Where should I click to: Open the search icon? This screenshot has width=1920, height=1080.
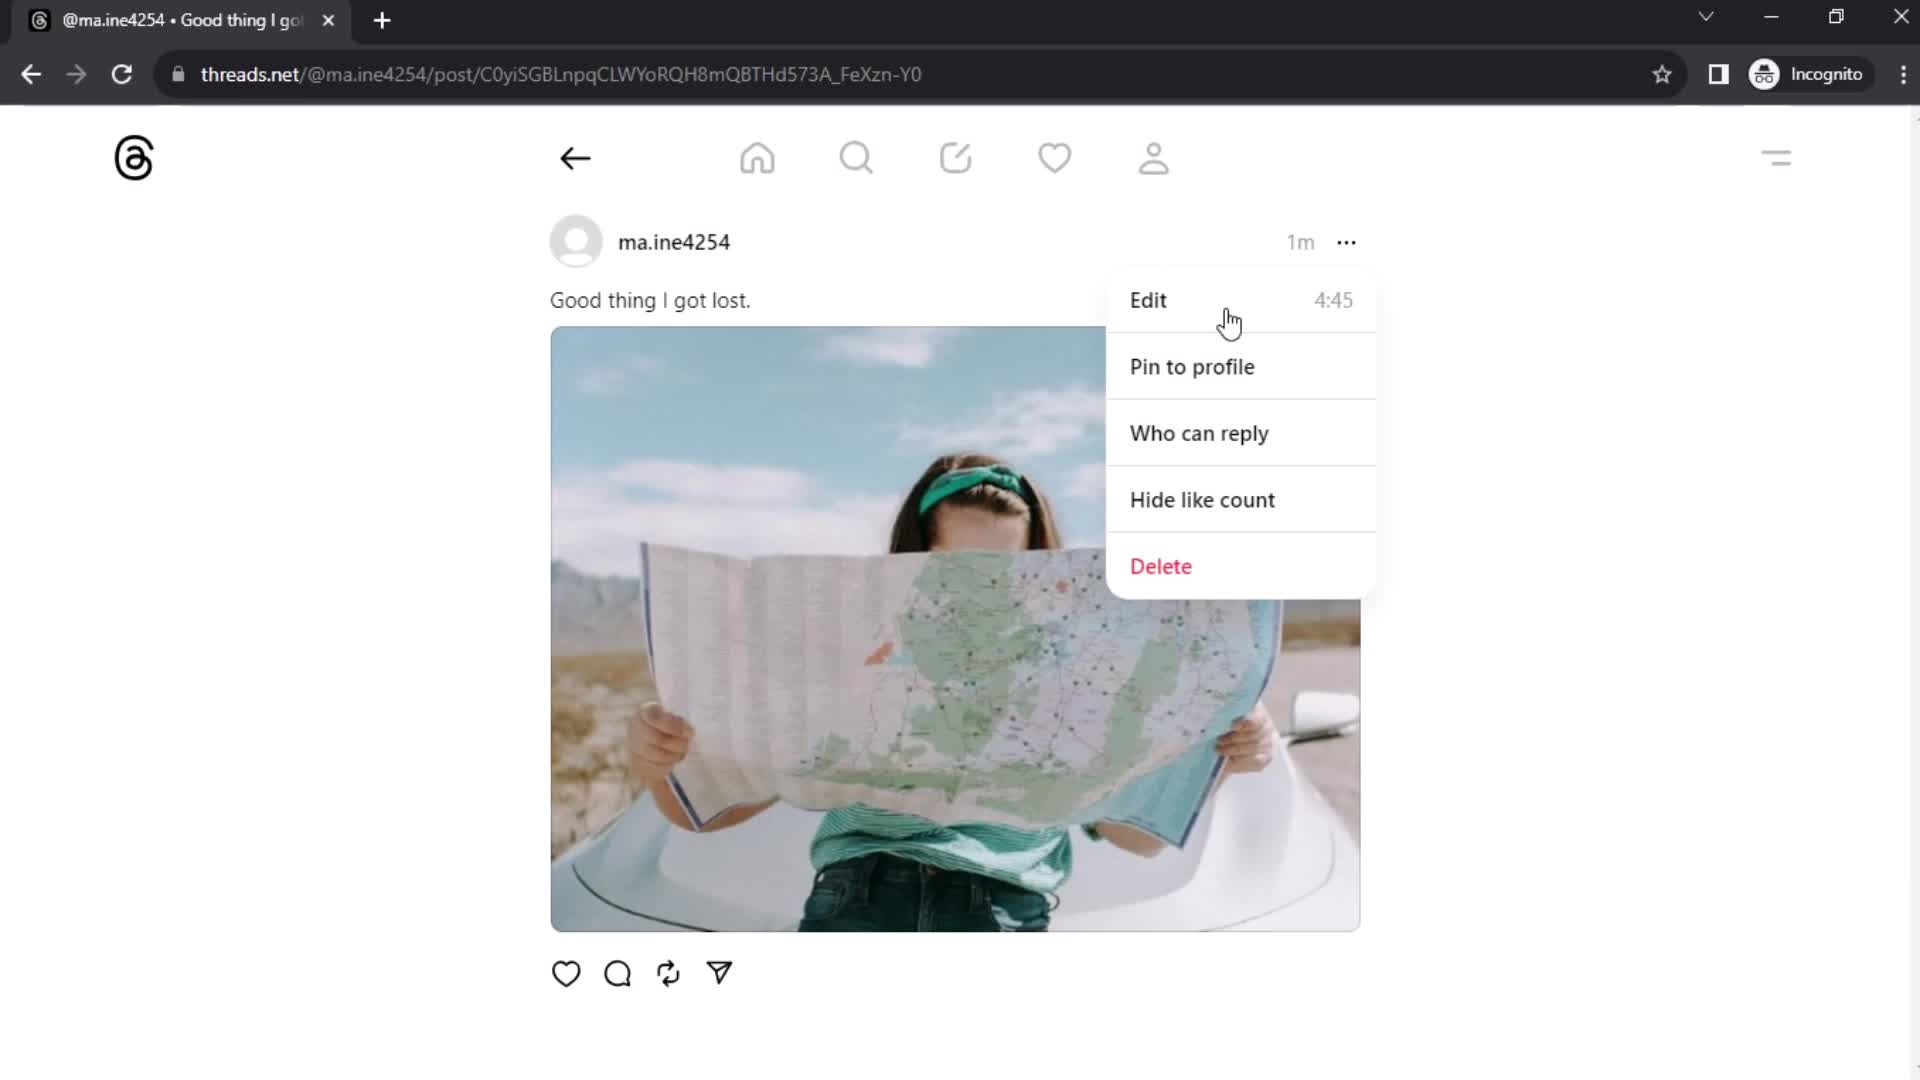[856, 157]
